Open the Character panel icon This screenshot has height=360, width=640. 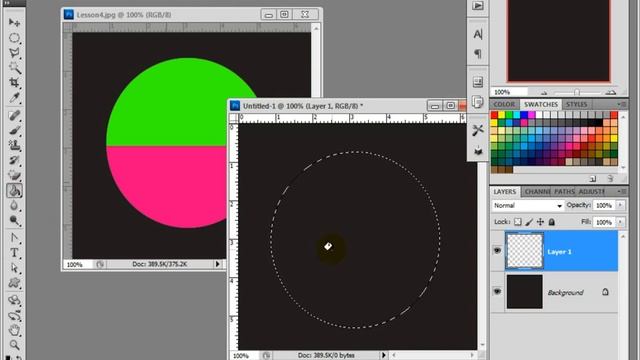478,34
